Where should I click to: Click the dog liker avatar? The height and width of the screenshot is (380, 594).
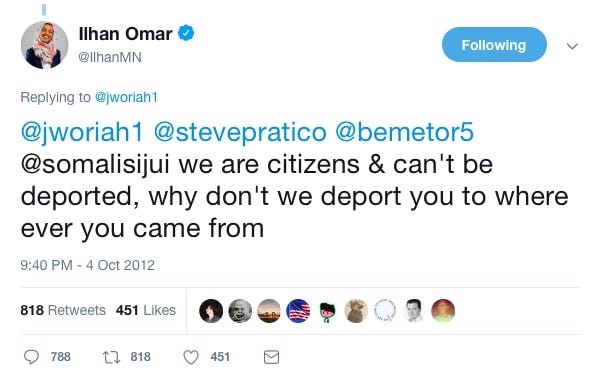[356, 311]
